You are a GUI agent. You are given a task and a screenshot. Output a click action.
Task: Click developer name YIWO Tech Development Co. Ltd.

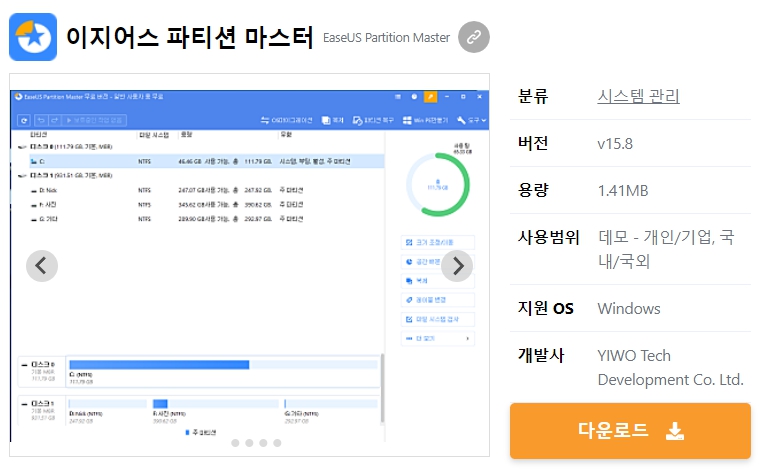[x=670, y=367]
